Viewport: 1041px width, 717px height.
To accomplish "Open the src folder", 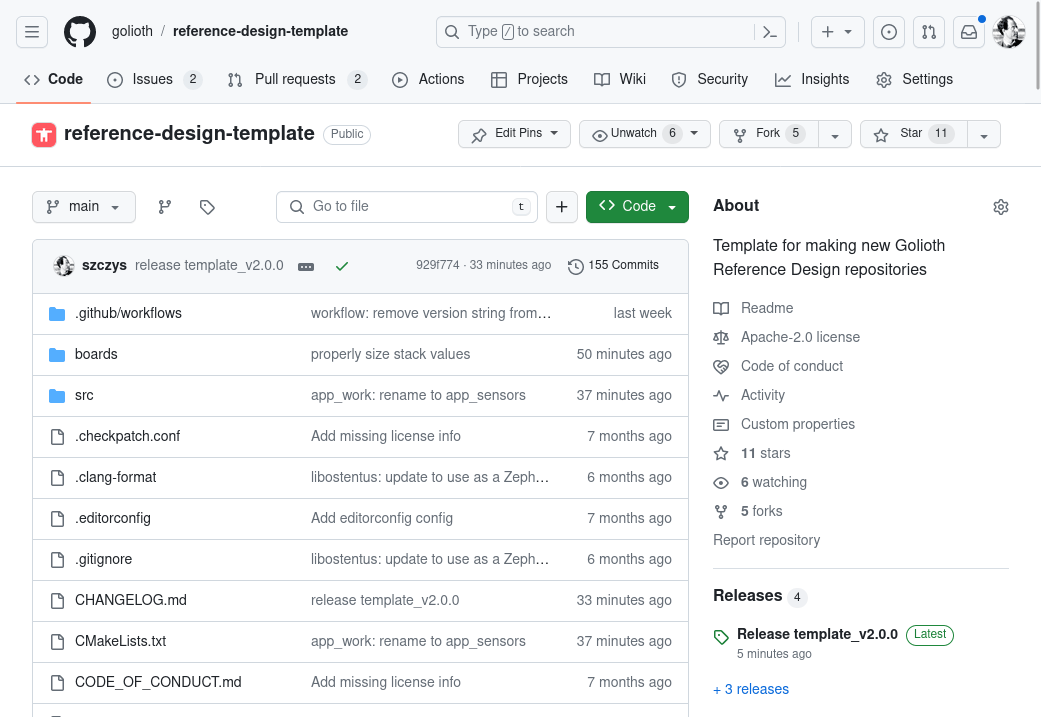I will click(84, 396).
